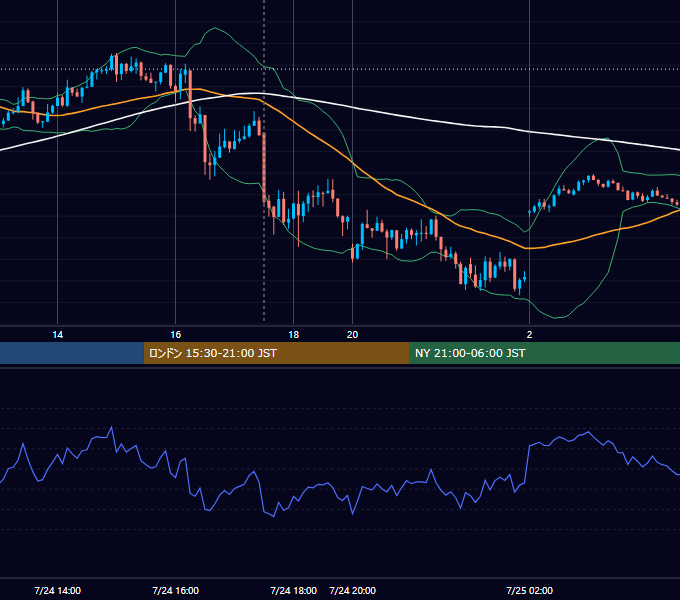
Task: Select the 18 hour axis label
Action: click(x=294, y=335)
